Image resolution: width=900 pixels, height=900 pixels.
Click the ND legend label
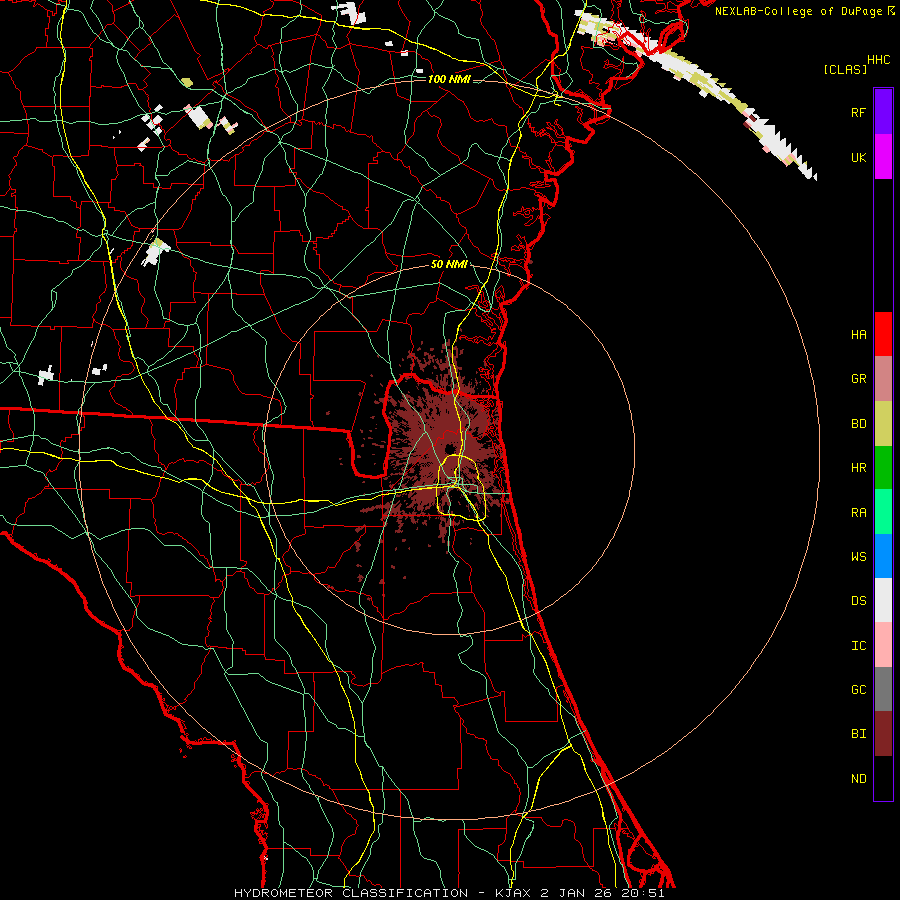tap(858, 779)
